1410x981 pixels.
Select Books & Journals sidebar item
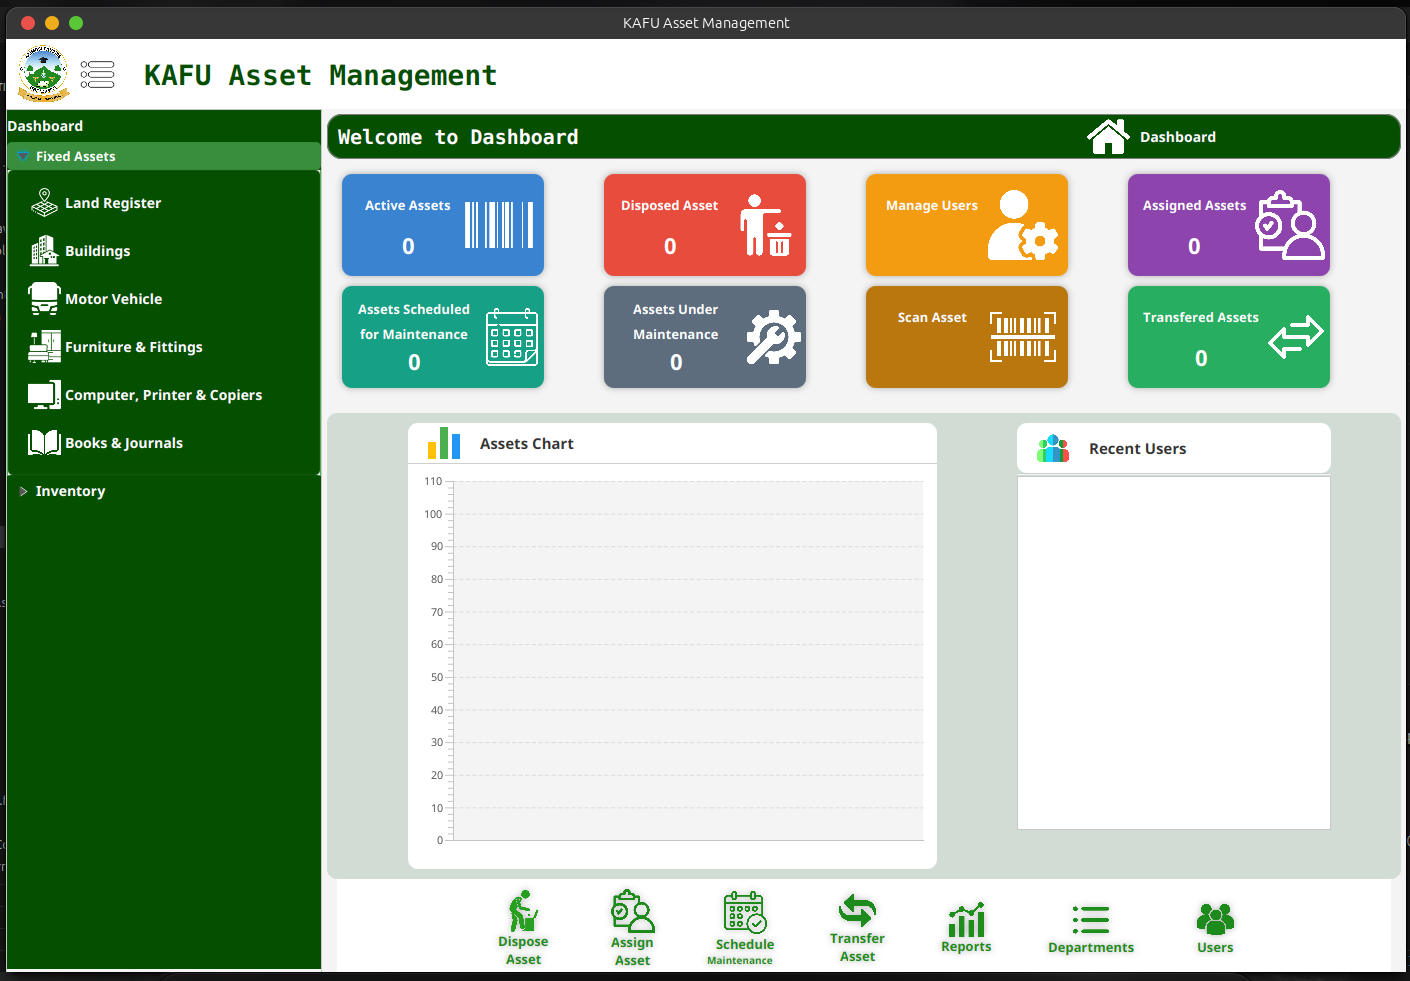click(x=123, y=443)
